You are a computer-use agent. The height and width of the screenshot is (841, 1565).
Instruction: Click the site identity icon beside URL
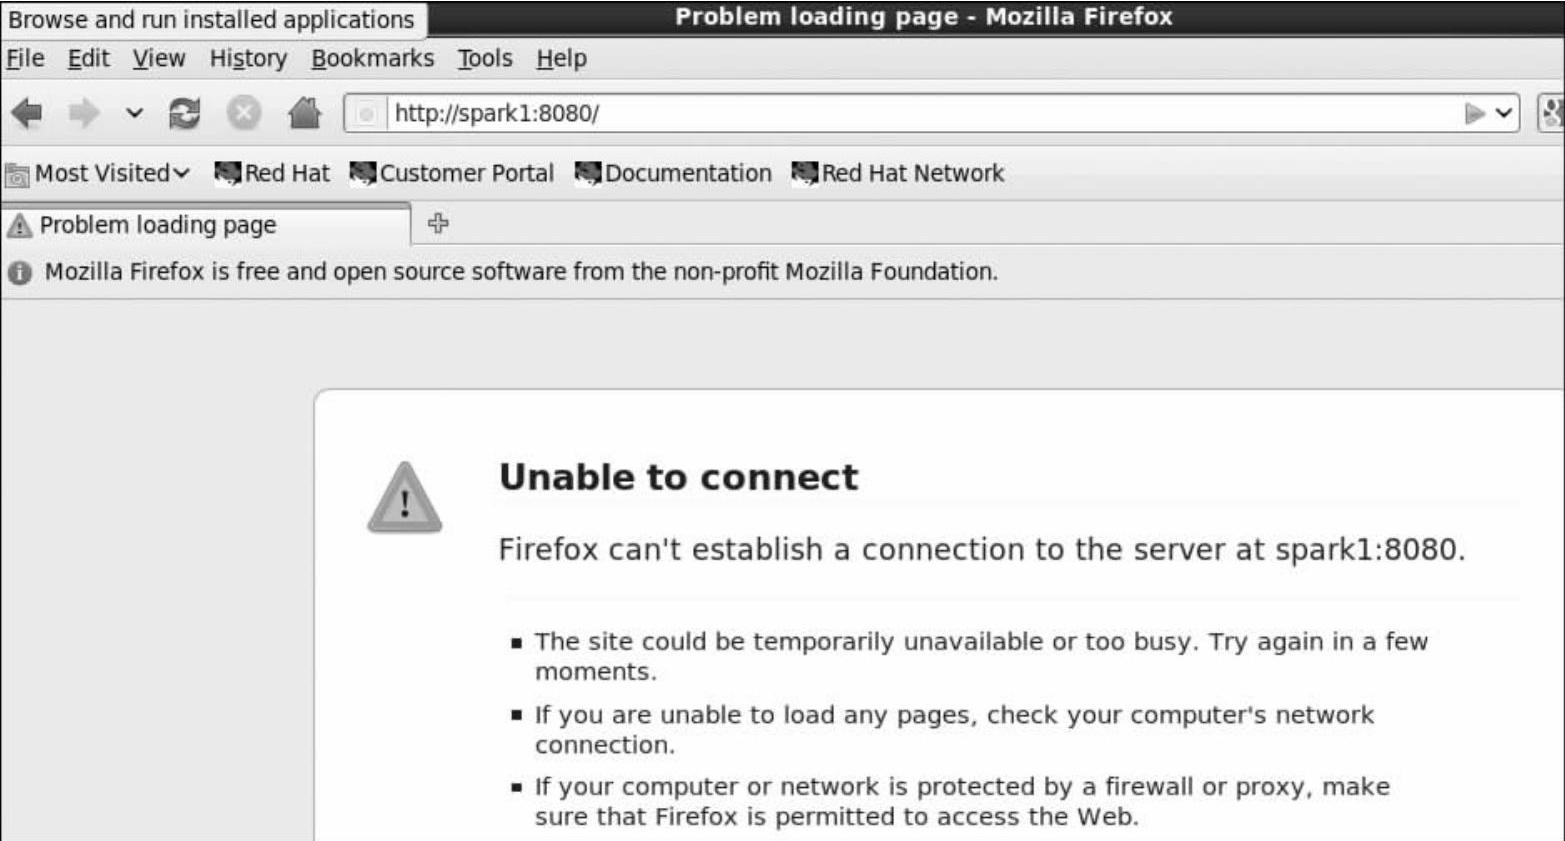tap(366, 114)
